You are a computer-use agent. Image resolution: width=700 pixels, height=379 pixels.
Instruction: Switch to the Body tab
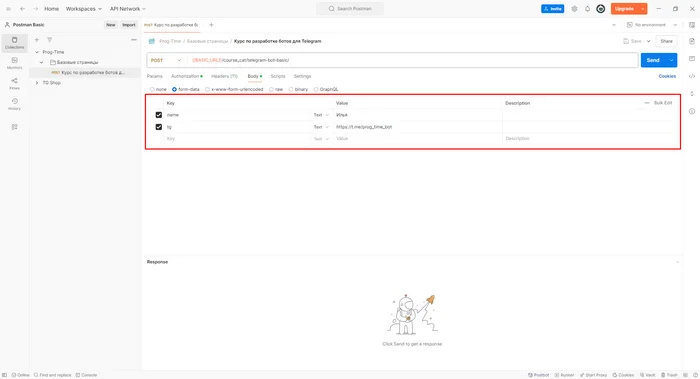click(254, 76)
